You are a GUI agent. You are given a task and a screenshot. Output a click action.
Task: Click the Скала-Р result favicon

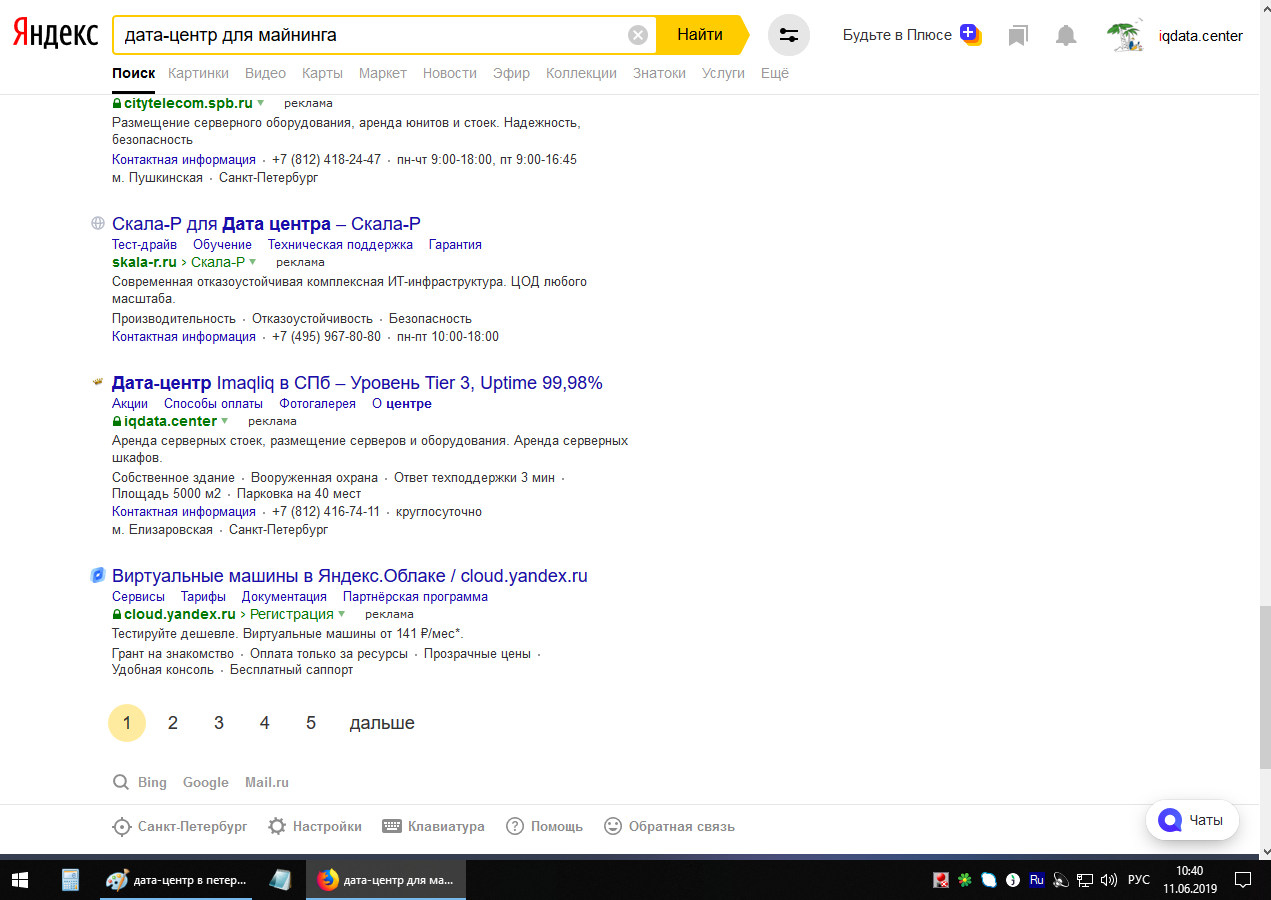point(98,223)
